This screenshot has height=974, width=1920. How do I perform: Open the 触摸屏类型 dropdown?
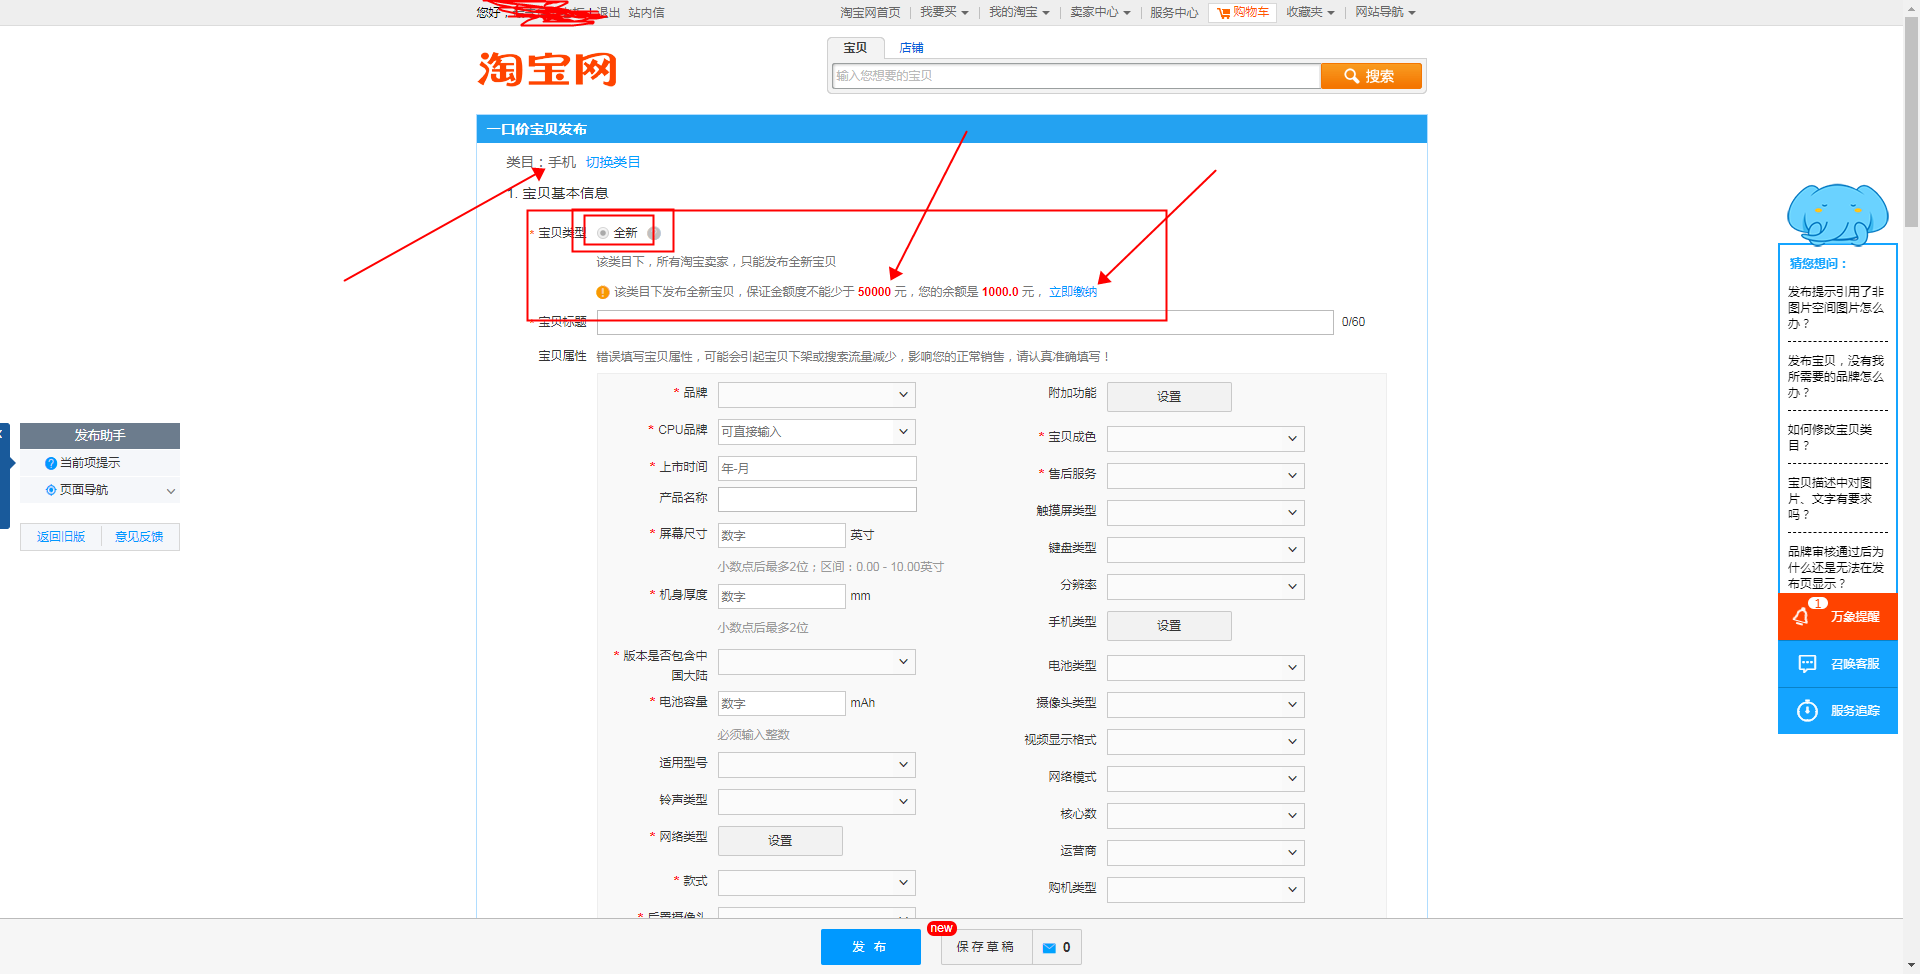[x=1206, y=513]
